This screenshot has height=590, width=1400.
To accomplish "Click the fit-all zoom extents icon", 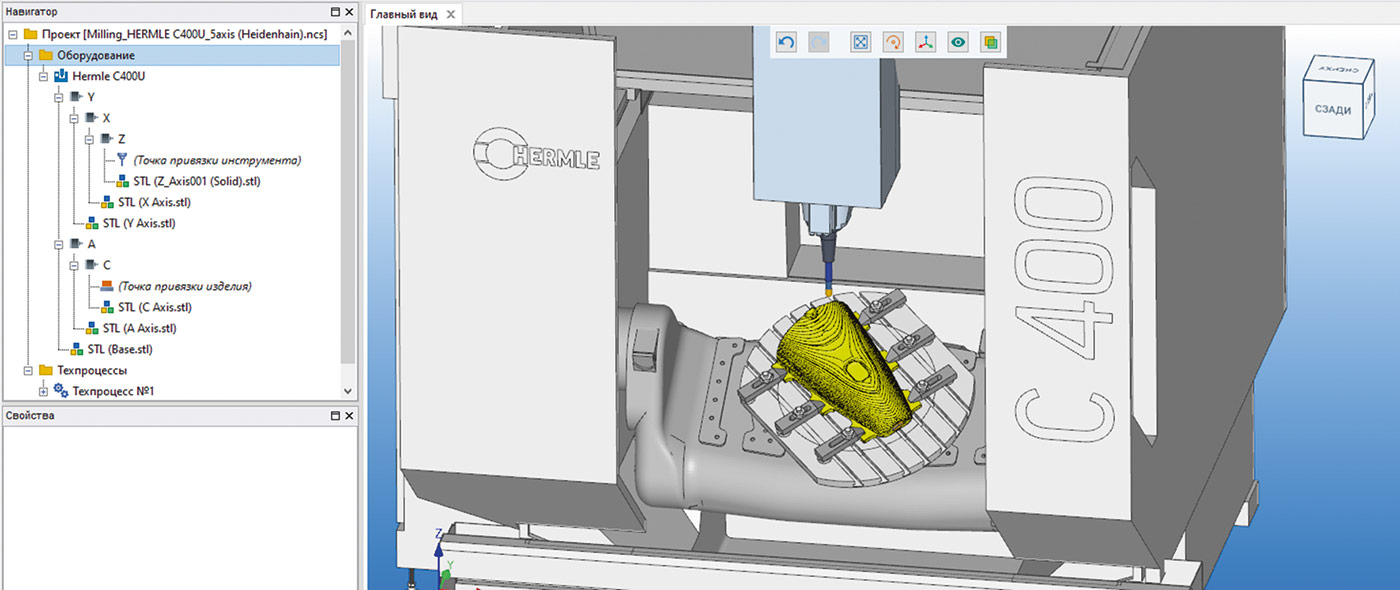I will [860, 43].
